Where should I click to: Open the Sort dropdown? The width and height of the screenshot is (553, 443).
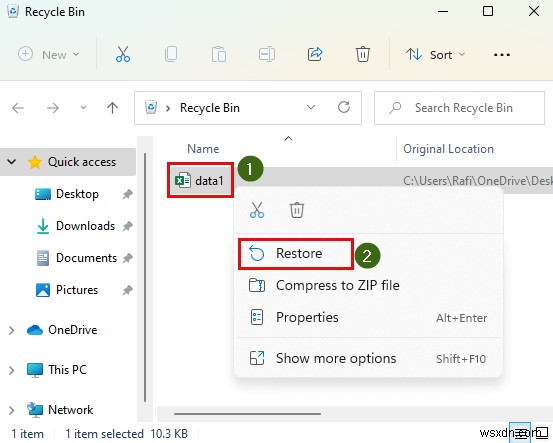(435, 55)
